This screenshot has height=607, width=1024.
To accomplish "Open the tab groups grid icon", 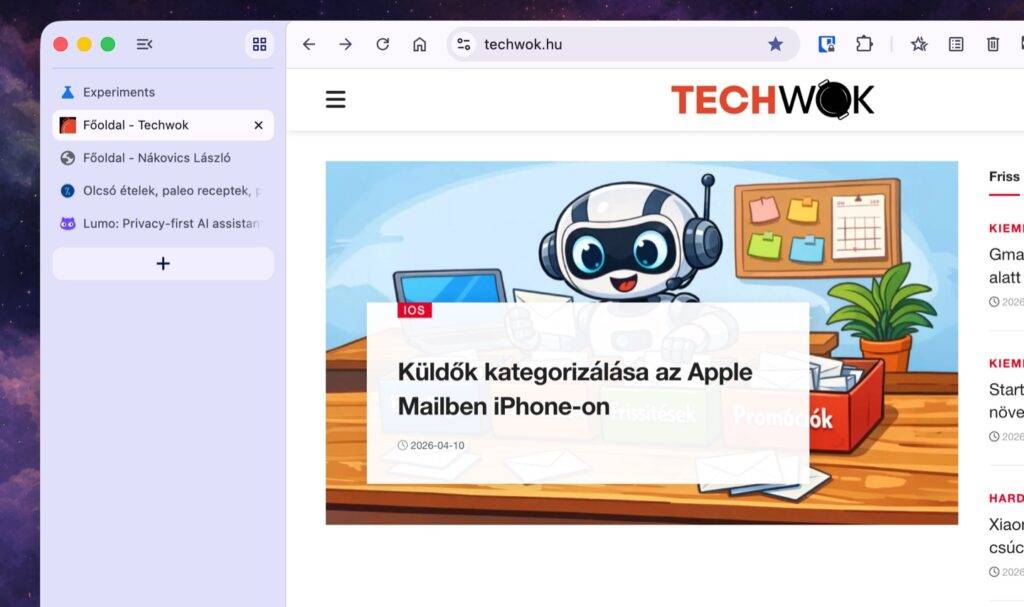I will coord(259,44).
